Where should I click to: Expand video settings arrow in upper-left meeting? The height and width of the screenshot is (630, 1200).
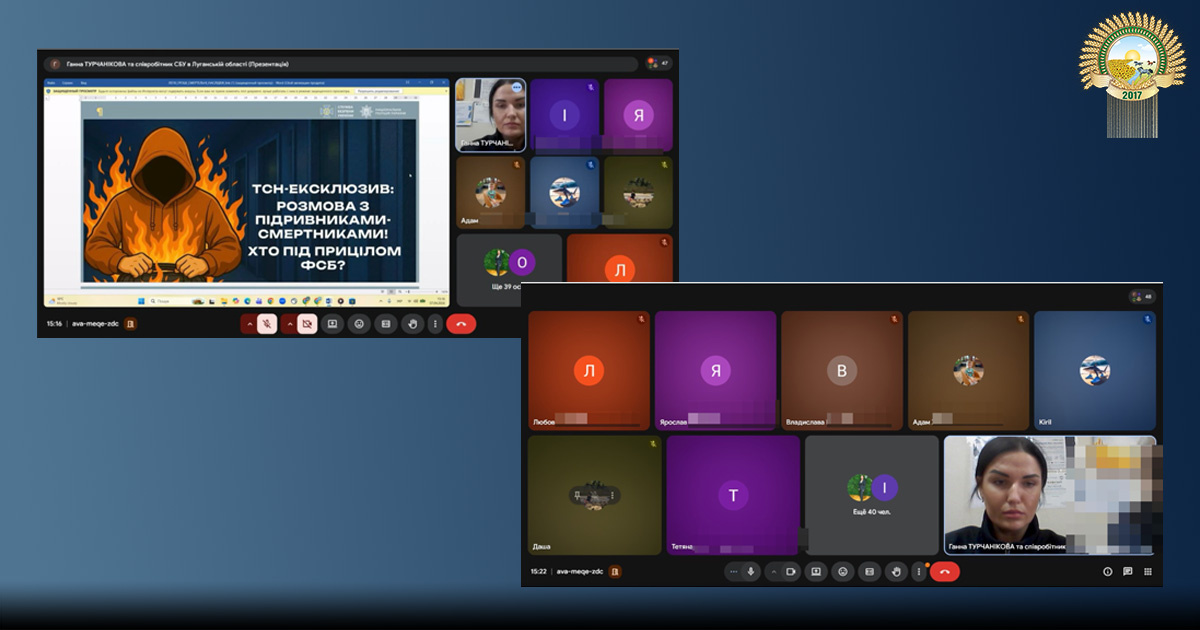coord(290,324)
